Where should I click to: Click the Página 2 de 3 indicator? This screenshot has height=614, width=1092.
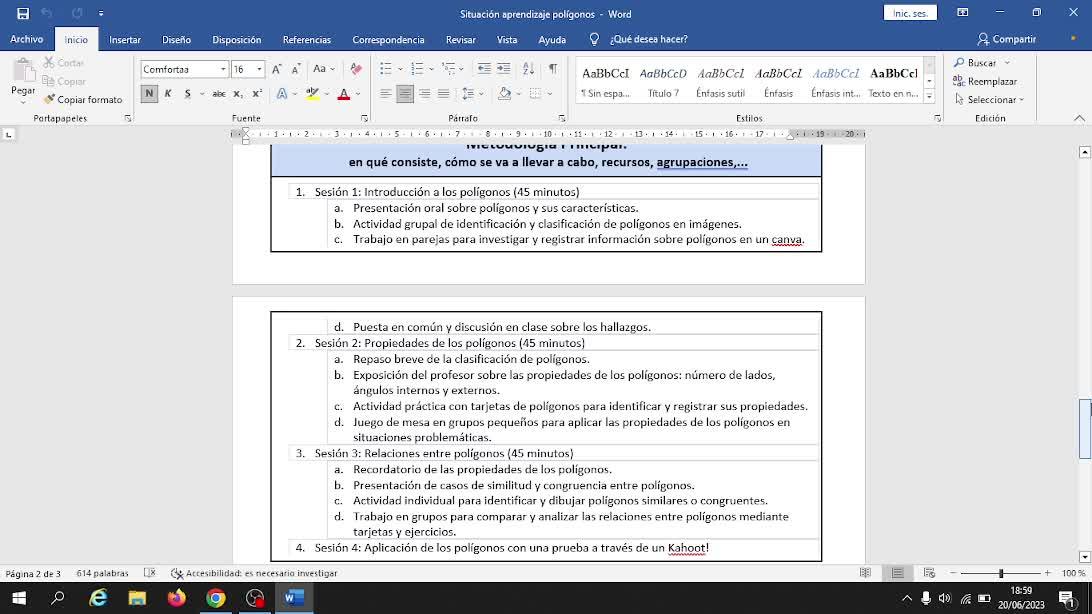pyautogui.click(x=33, y=573)
